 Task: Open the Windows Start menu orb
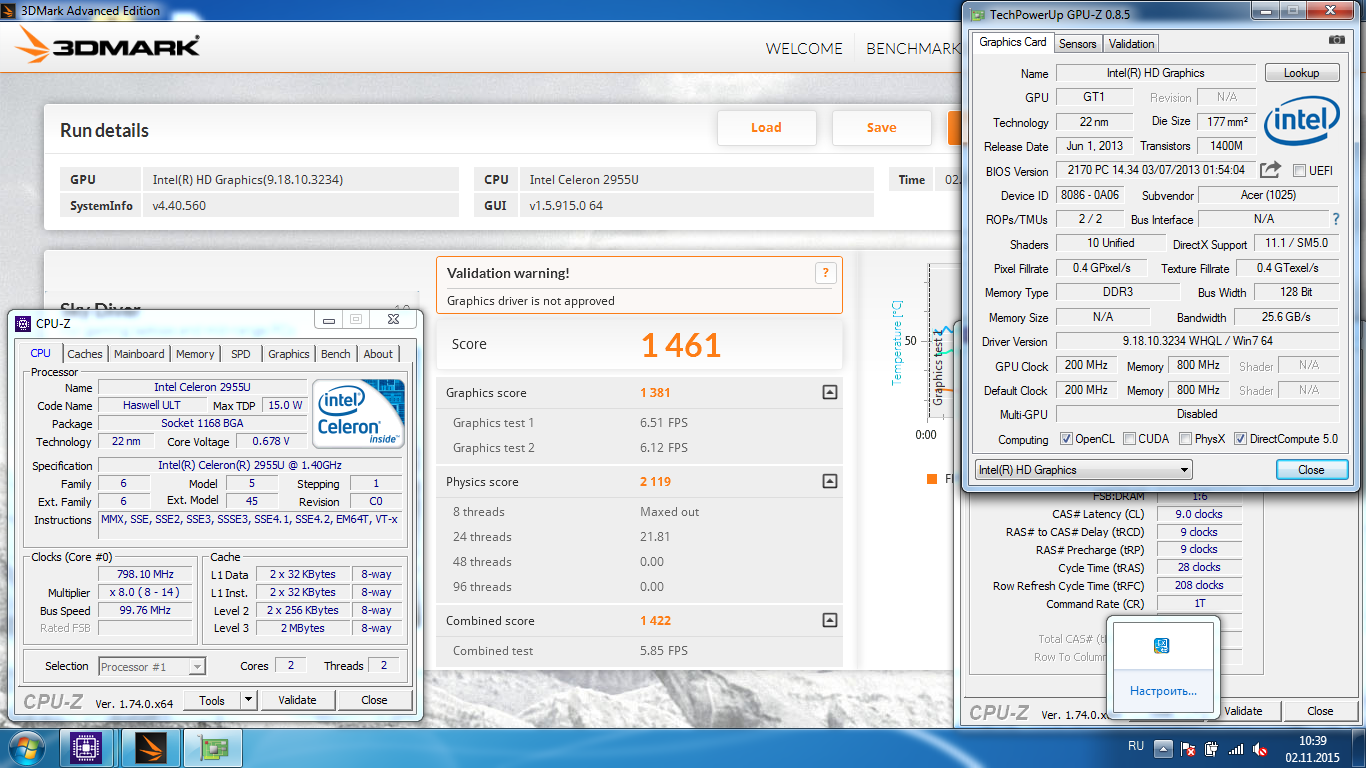pyautogui.click(x=27, y=747)
